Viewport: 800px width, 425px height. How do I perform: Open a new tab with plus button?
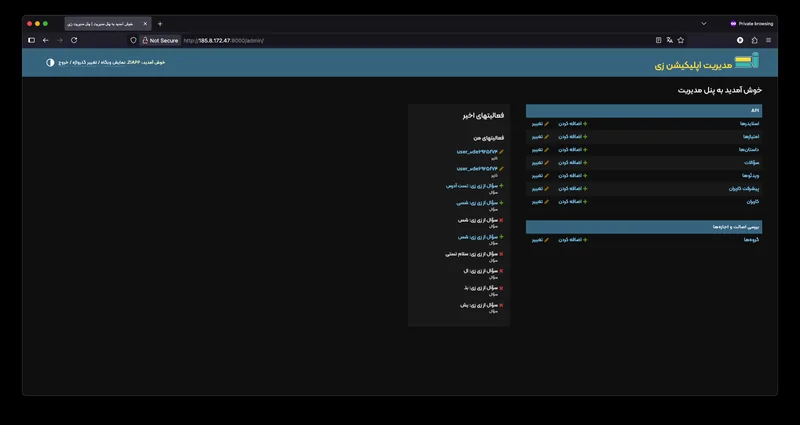pyautogui.click(x=160, y=24)
